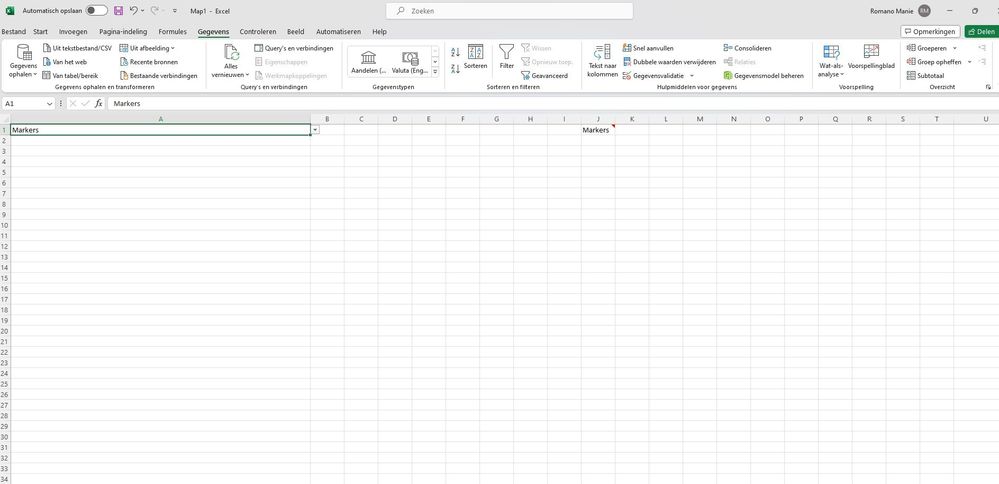999x484 pixels.
Task: Open Gegevensmodel beheren
Action: (763, 76)
